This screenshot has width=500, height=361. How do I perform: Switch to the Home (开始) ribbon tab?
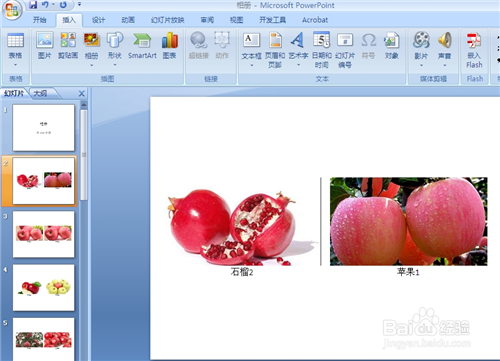point(39,20)
